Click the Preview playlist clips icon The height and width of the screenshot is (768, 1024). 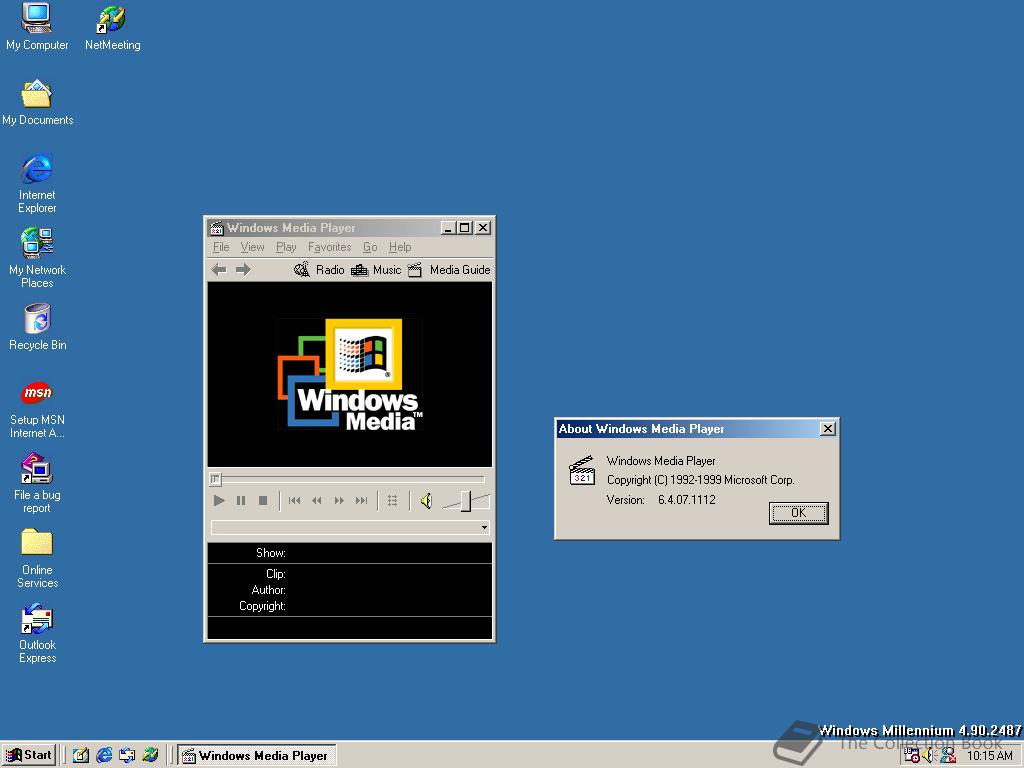pos(392,500)
